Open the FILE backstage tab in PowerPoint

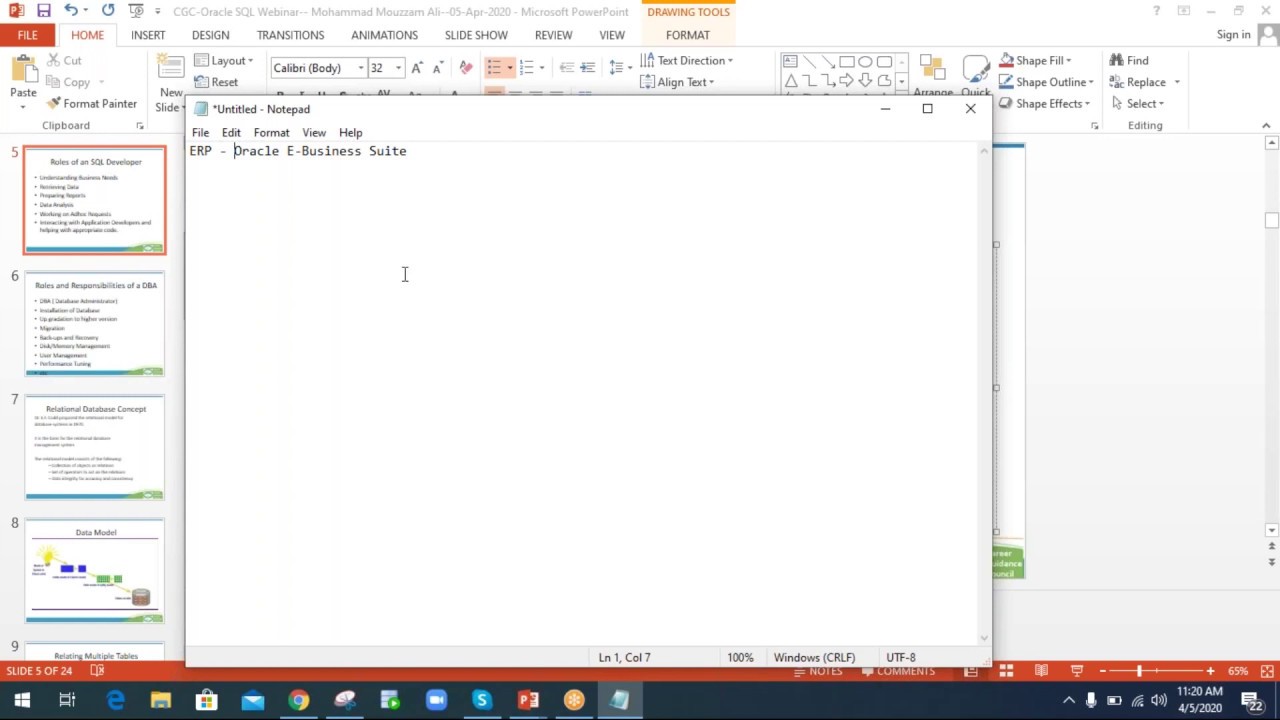[x=27, y=35]
